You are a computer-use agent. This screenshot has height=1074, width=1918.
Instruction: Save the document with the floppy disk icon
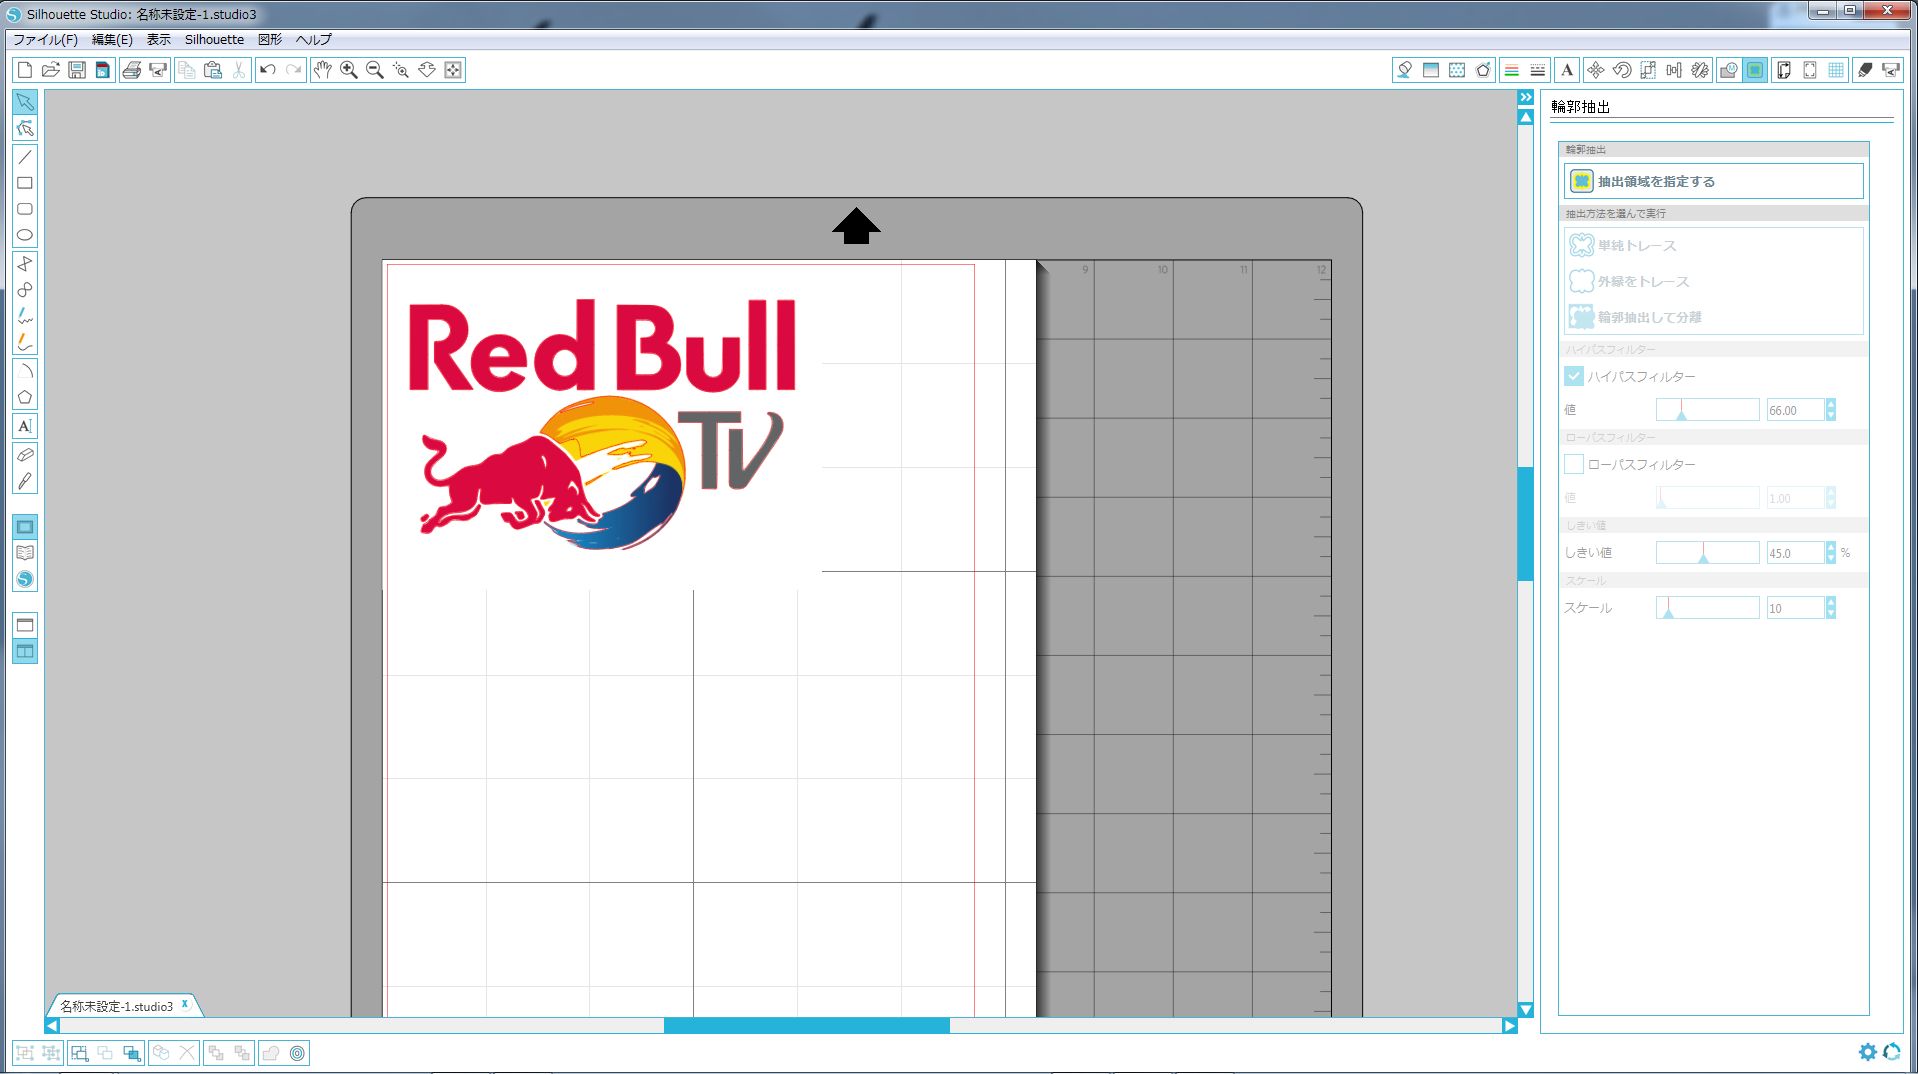77,70
